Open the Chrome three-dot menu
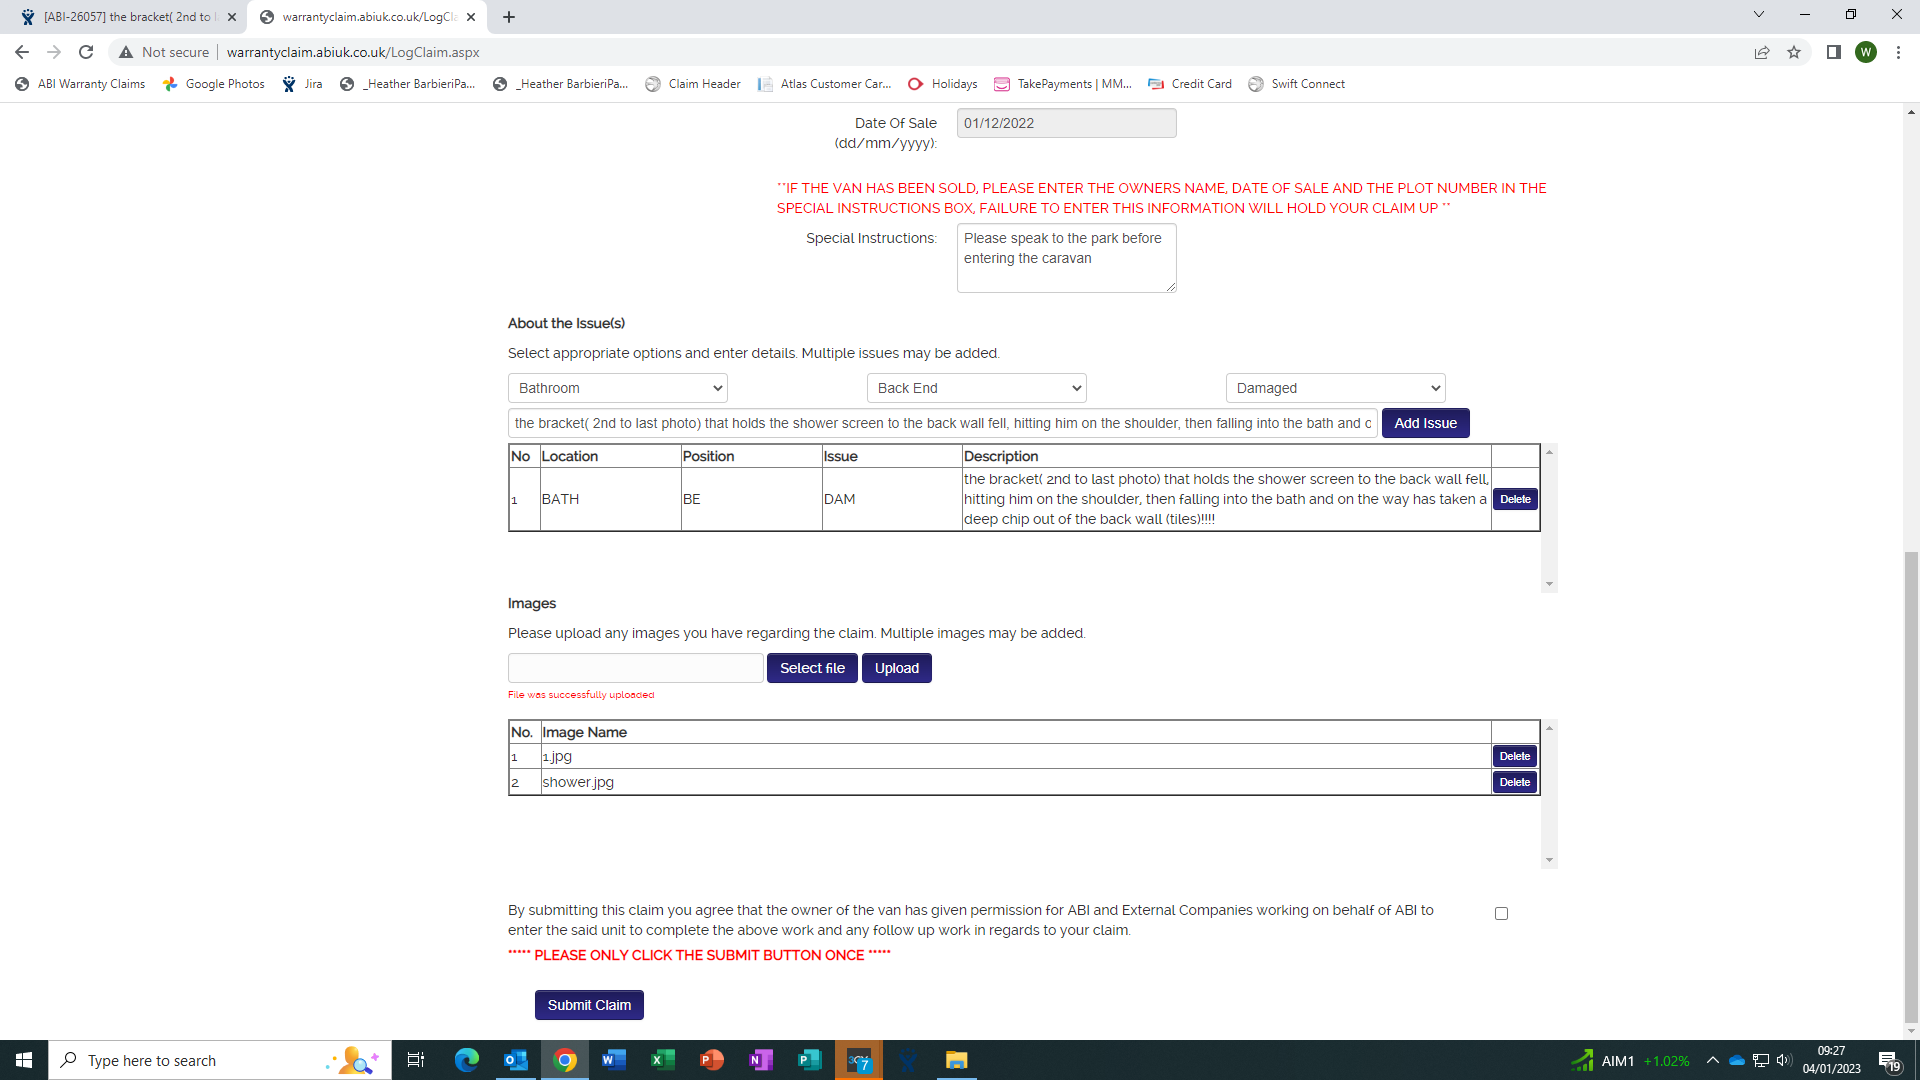 [1898, 52]
